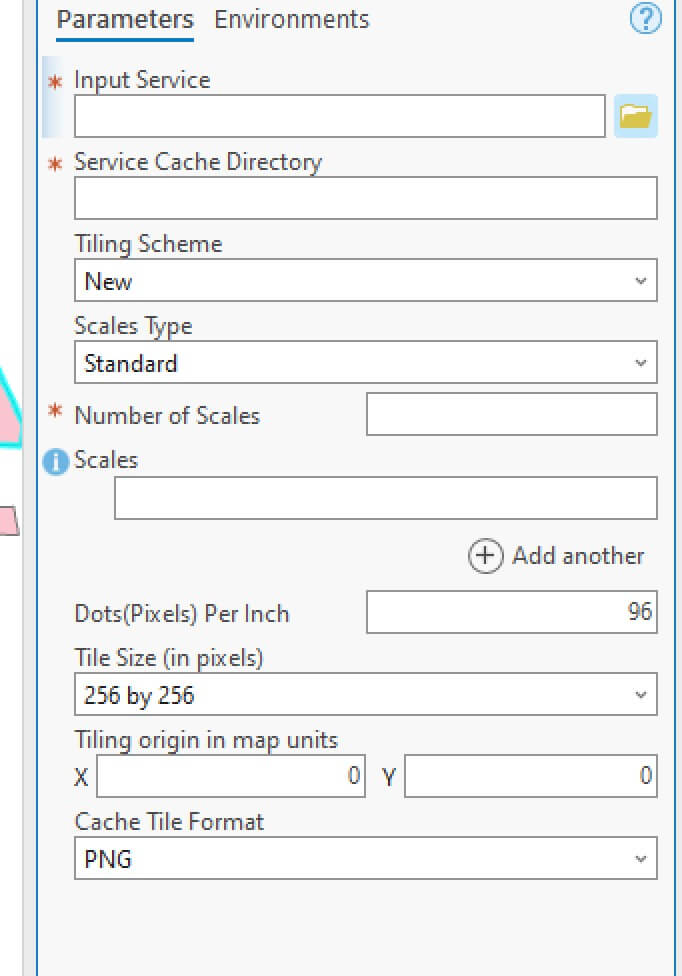Open the Scales Type dropdown set to Standard
The height and width of the screenshot is (976, 682).
[x=365, y=363]
